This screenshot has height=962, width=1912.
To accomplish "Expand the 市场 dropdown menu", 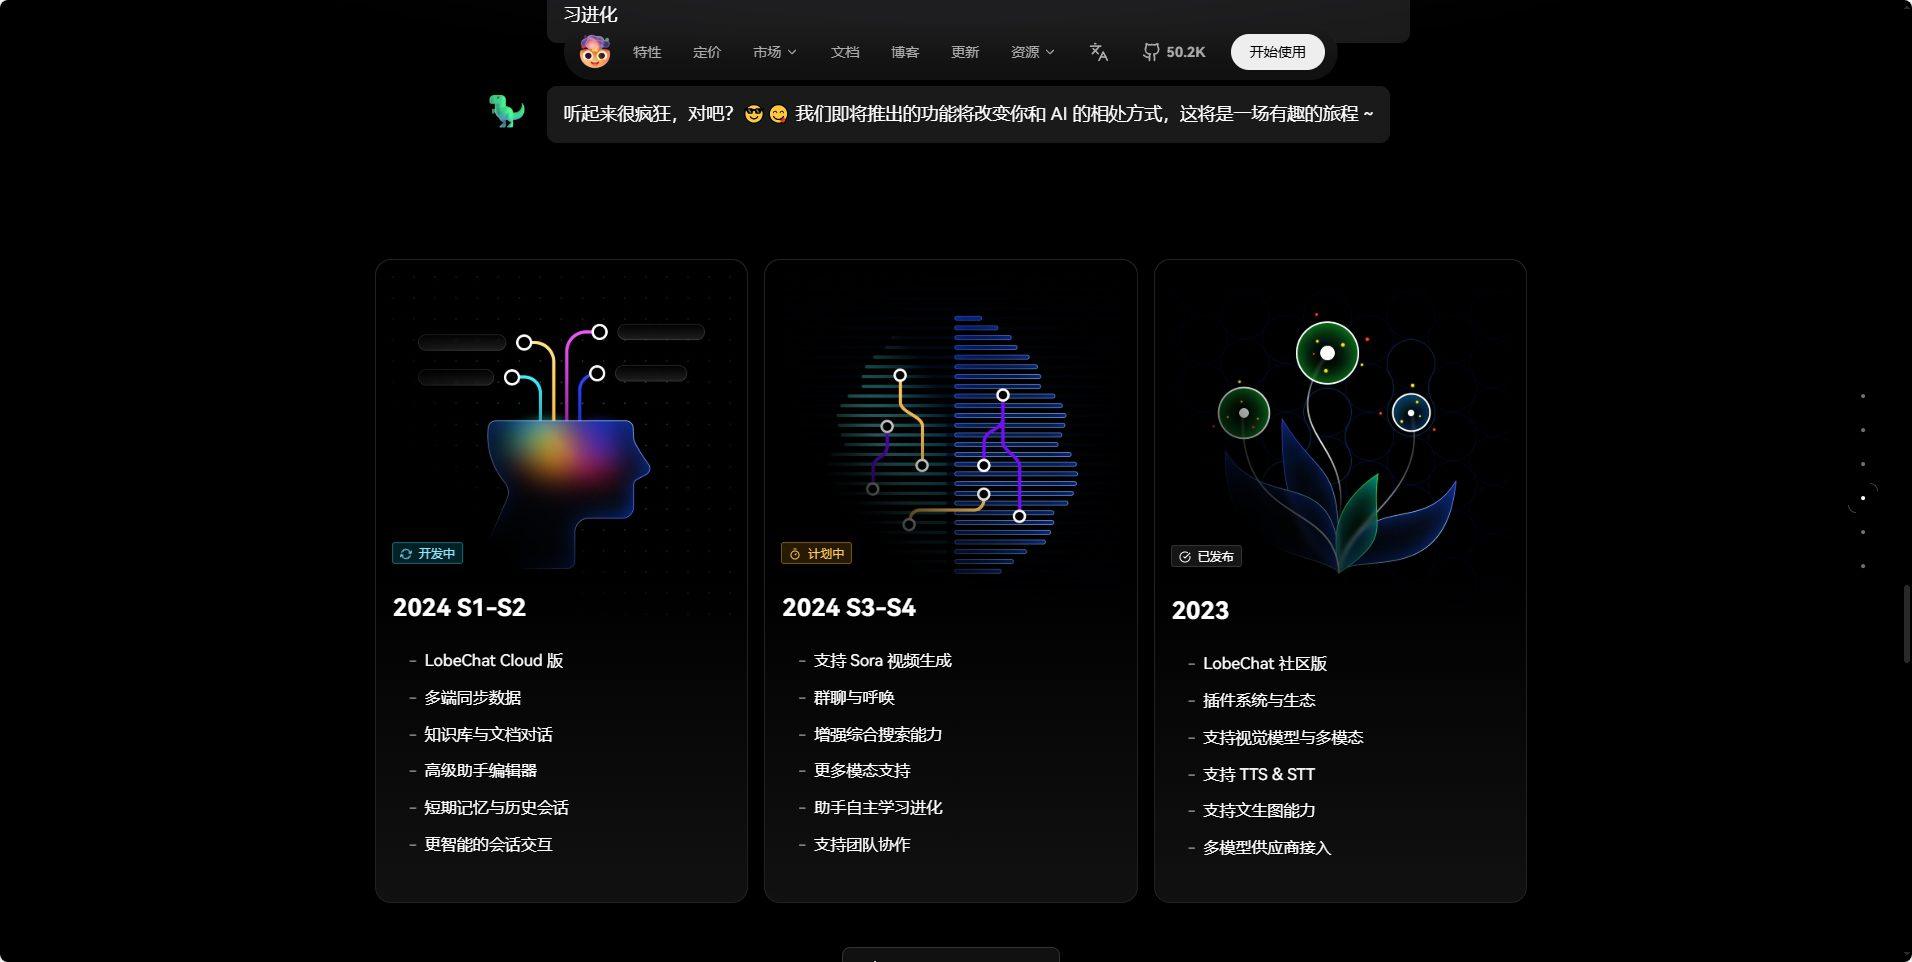I will click(774, 52).
